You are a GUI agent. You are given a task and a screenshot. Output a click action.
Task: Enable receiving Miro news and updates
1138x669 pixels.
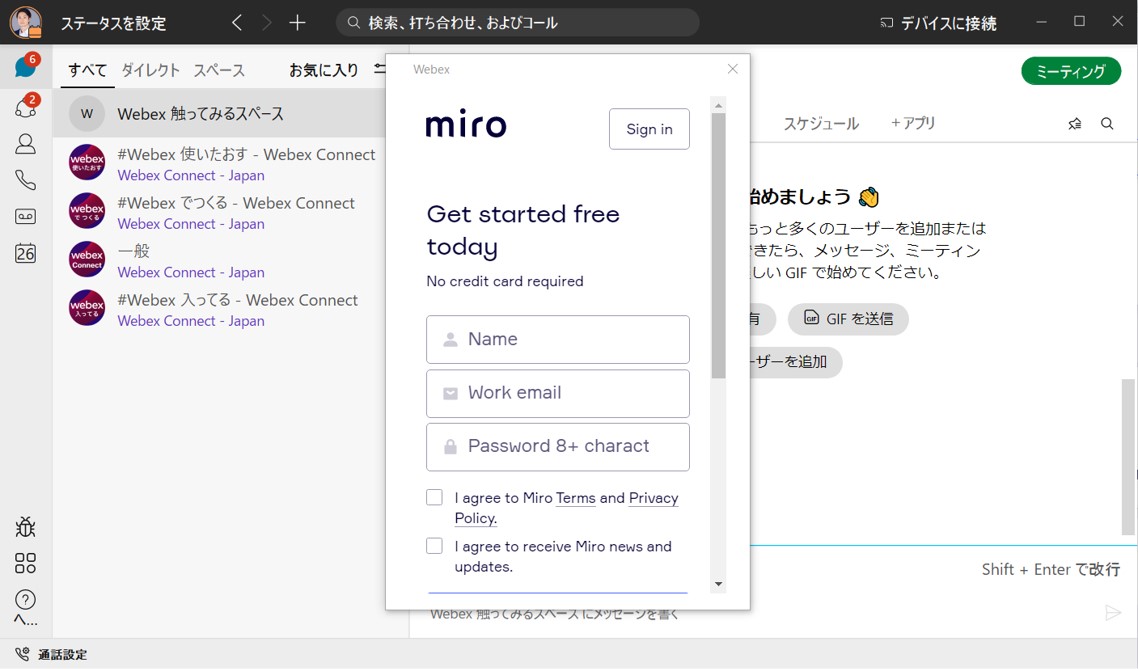[x=434, y=545]
